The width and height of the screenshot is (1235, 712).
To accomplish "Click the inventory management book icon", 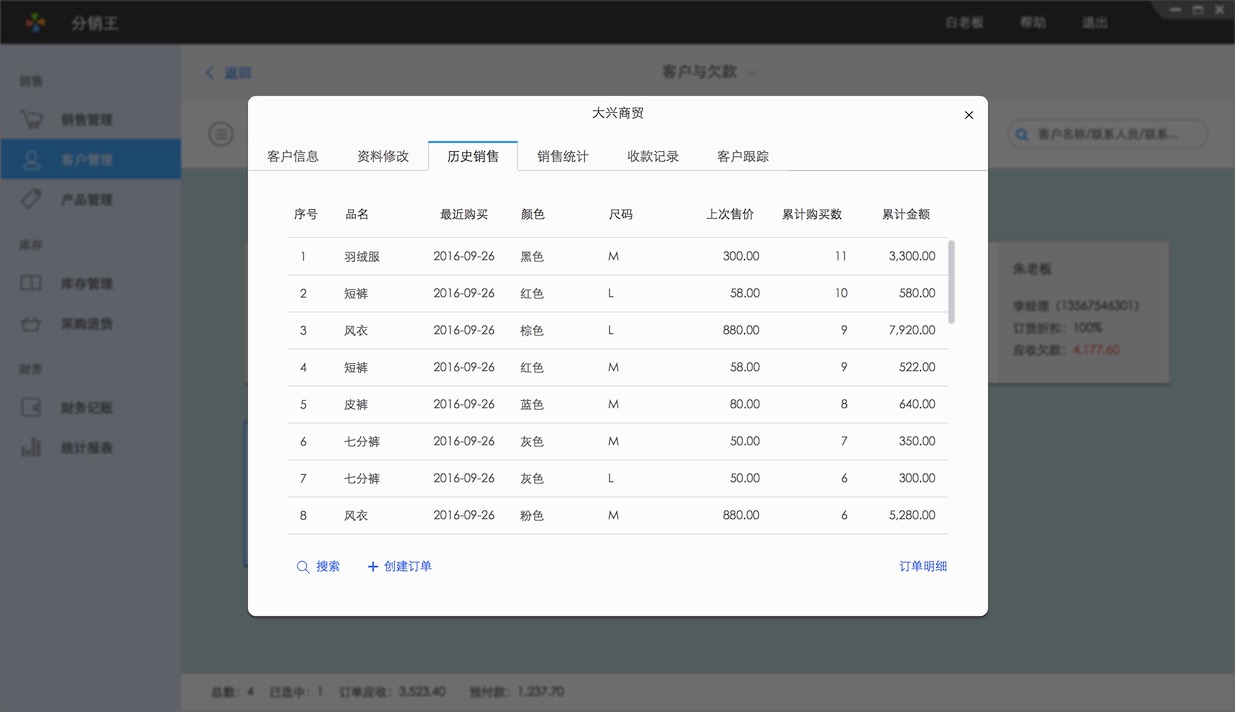I will click(32, 283).
